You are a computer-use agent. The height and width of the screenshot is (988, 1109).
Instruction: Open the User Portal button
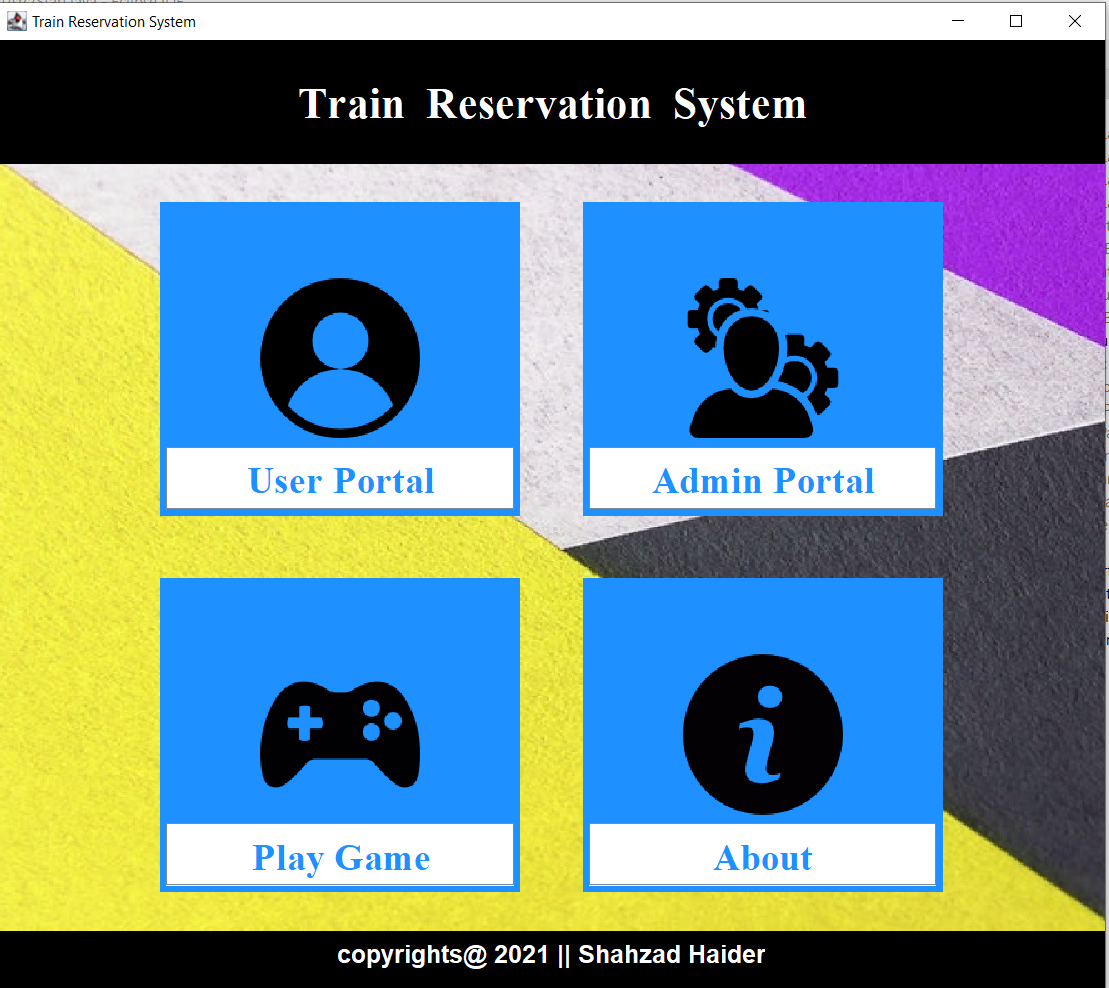(x=340, y=478)
